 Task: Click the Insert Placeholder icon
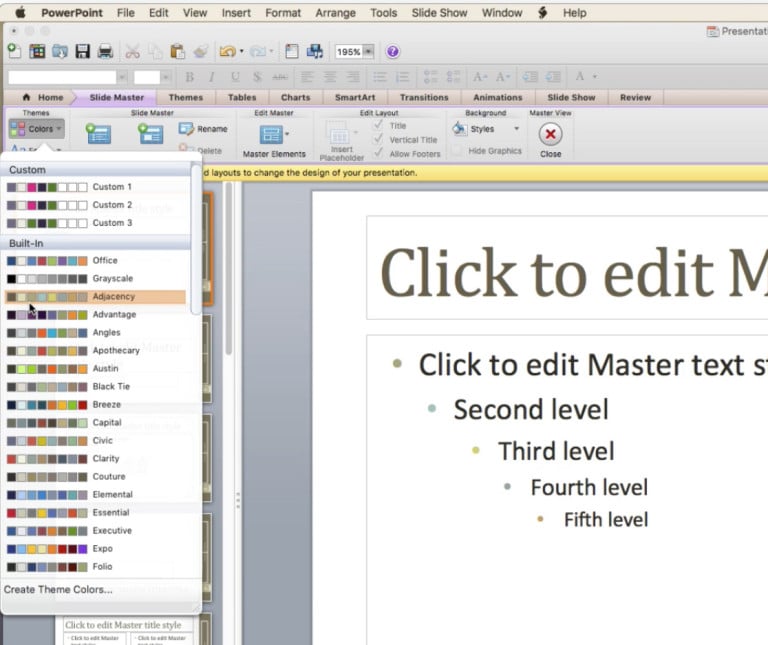338,133
